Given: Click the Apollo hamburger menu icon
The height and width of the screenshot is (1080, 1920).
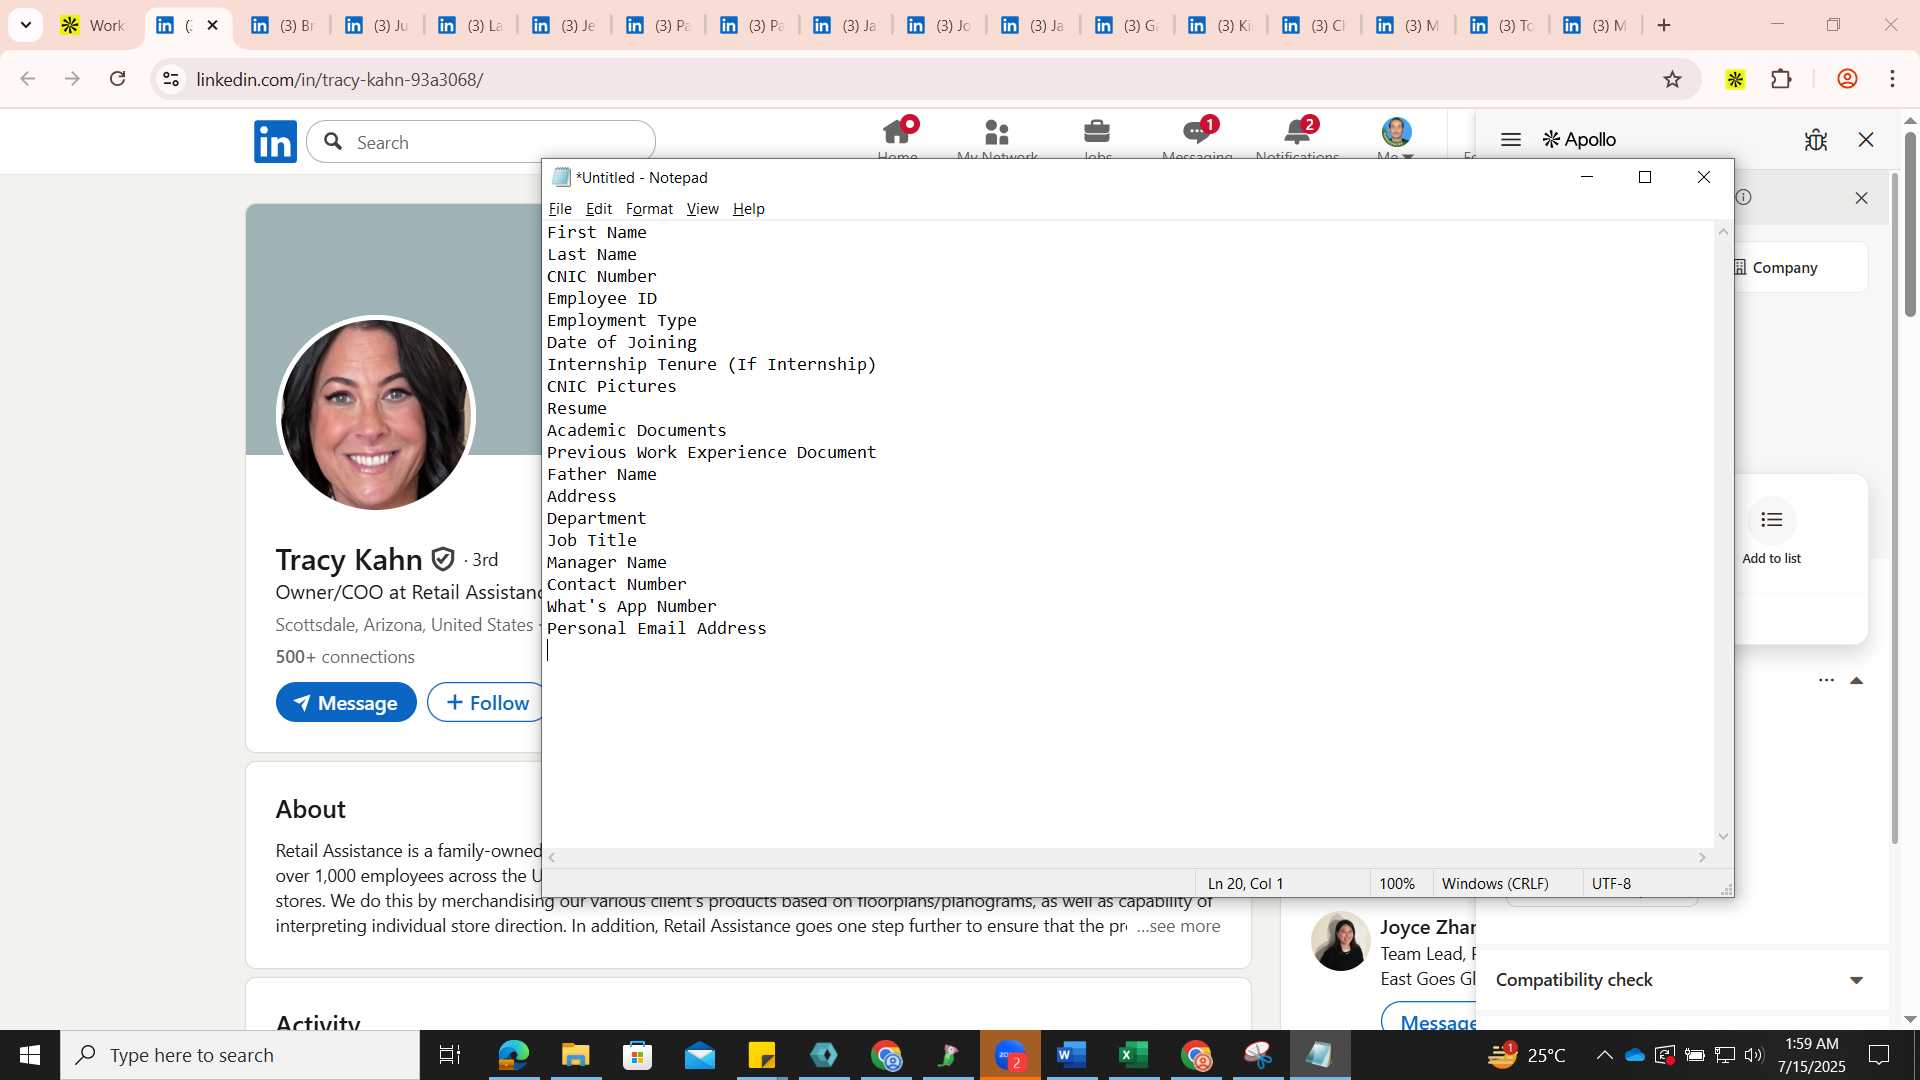Looking at the screenshot, I should pyautogui.click(x=1511, y=140).
